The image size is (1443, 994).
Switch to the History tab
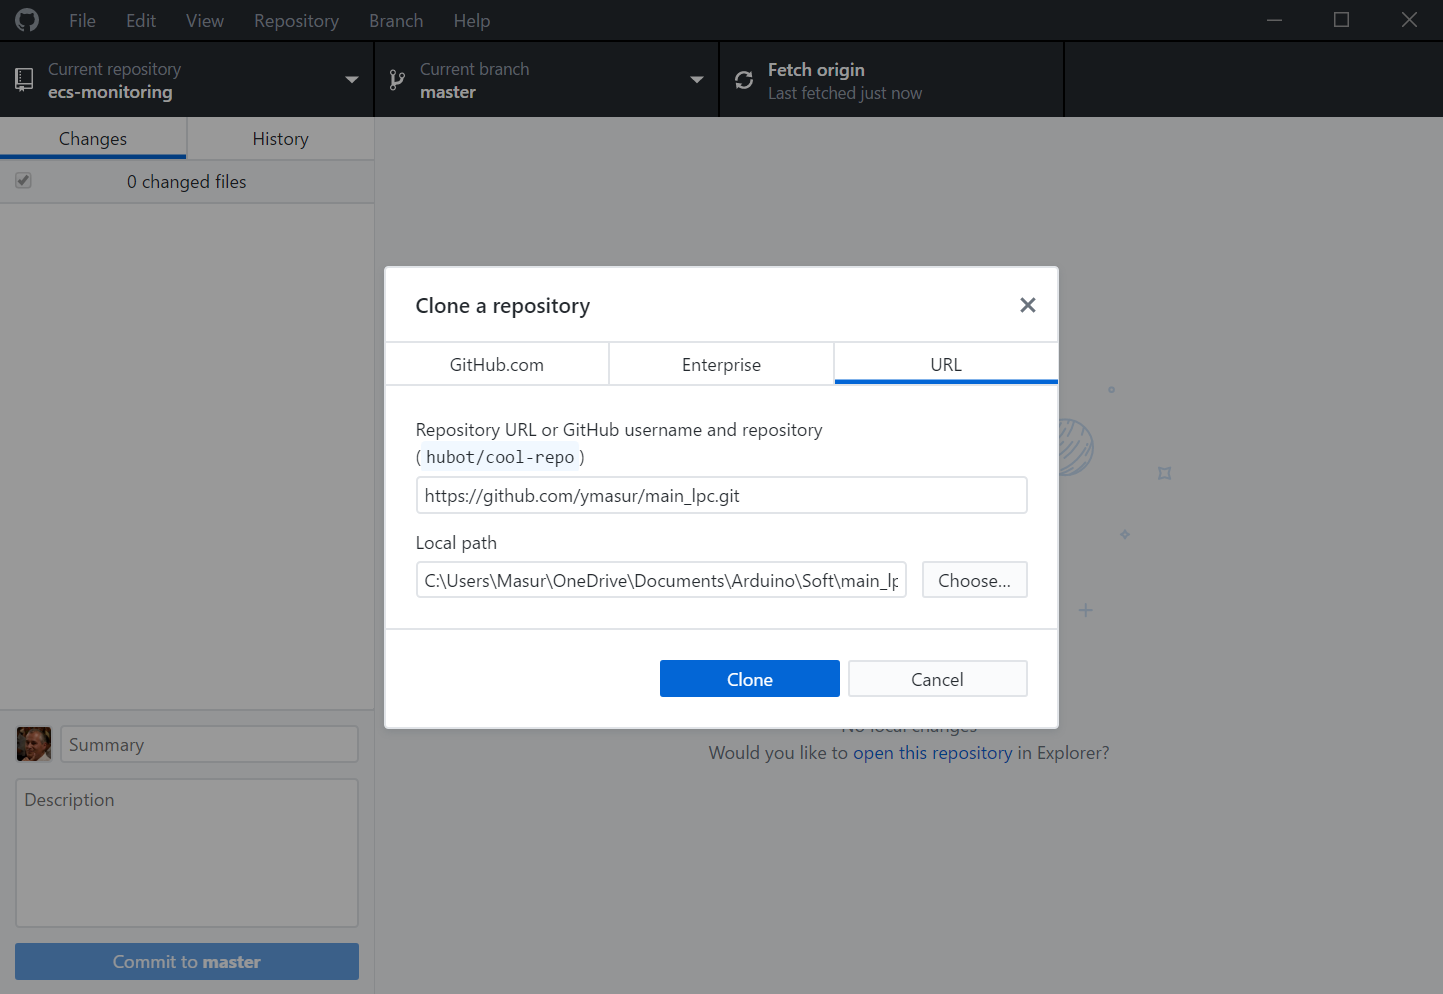tap(281, 138)
